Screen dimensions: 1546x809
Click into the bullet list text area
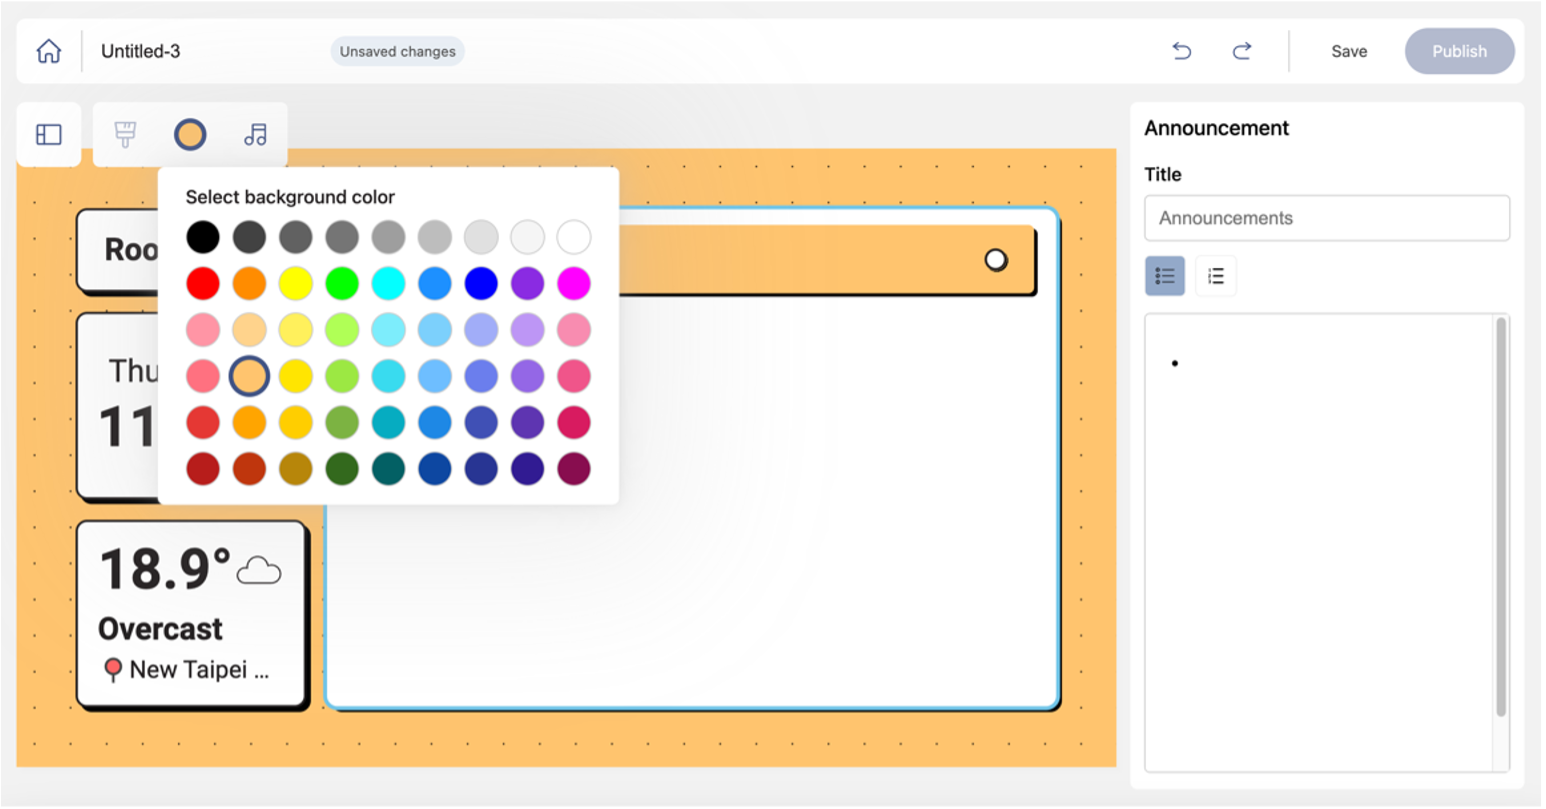pos(1320,542)
